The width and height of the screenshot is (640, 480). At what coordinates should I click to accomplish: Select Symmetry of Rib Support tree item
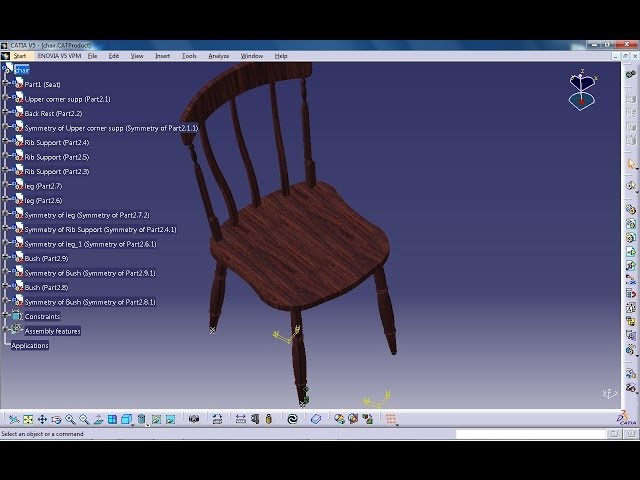100,229
